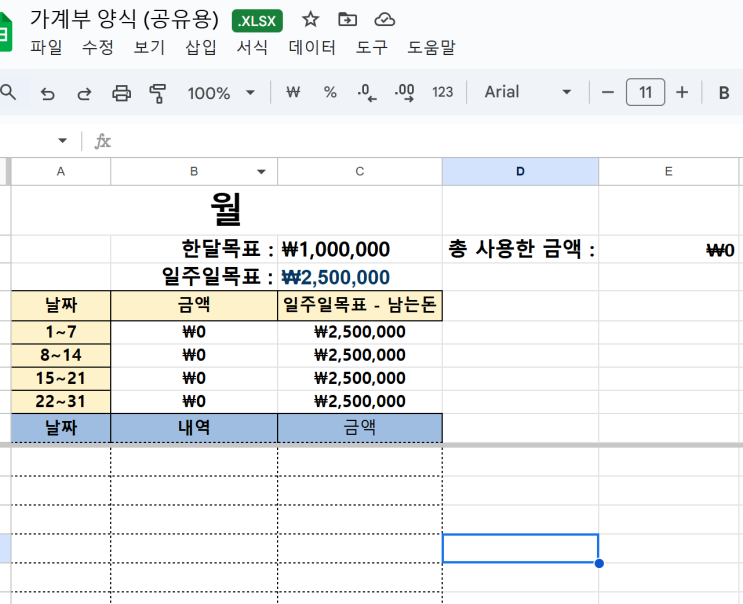The height and width of the screenshot is (604, 743).
Task: Select the 15~21 date cell
Action: tap(61, 379)
